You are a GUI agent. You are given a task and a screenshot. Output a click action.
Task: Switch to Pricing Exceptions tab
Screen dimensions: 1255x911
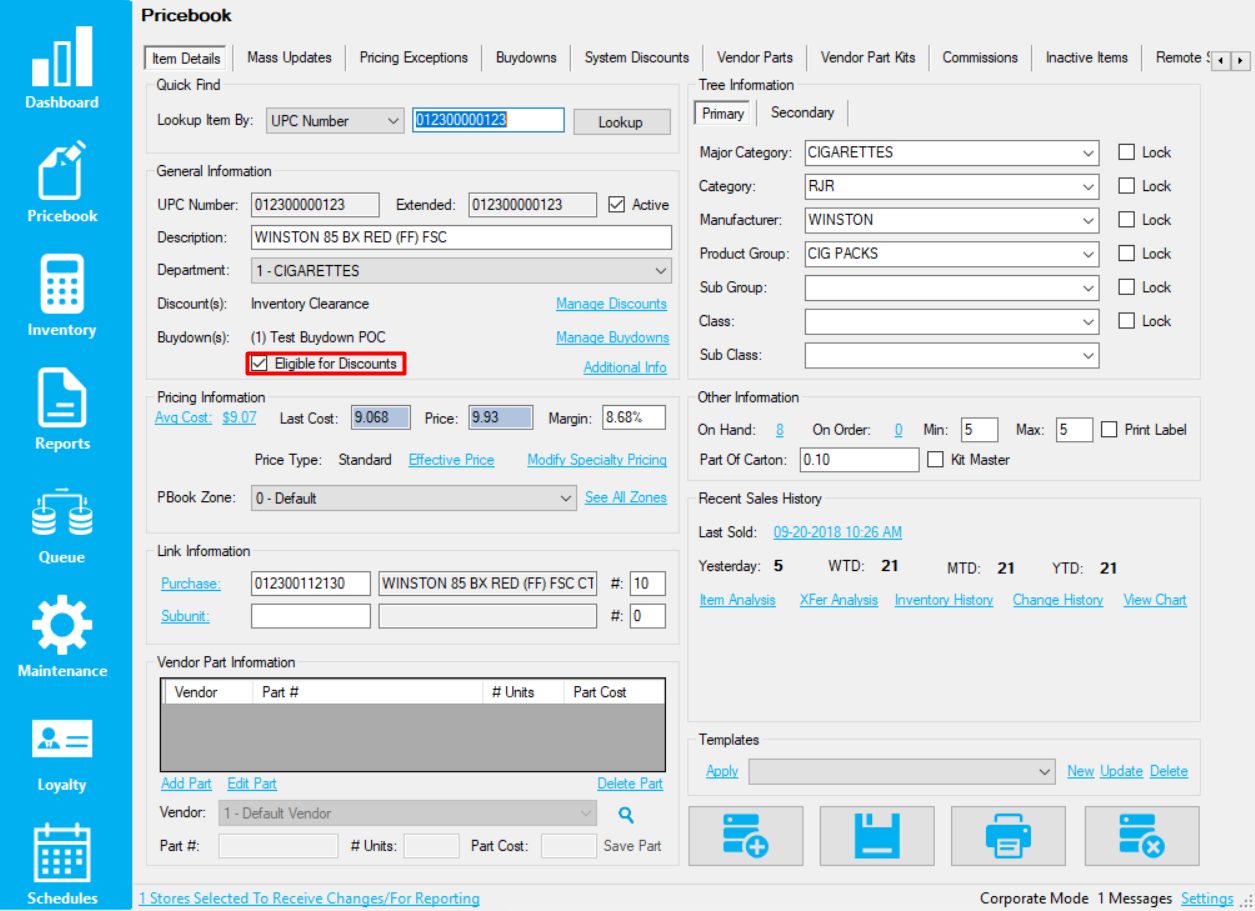coord(414,57)
